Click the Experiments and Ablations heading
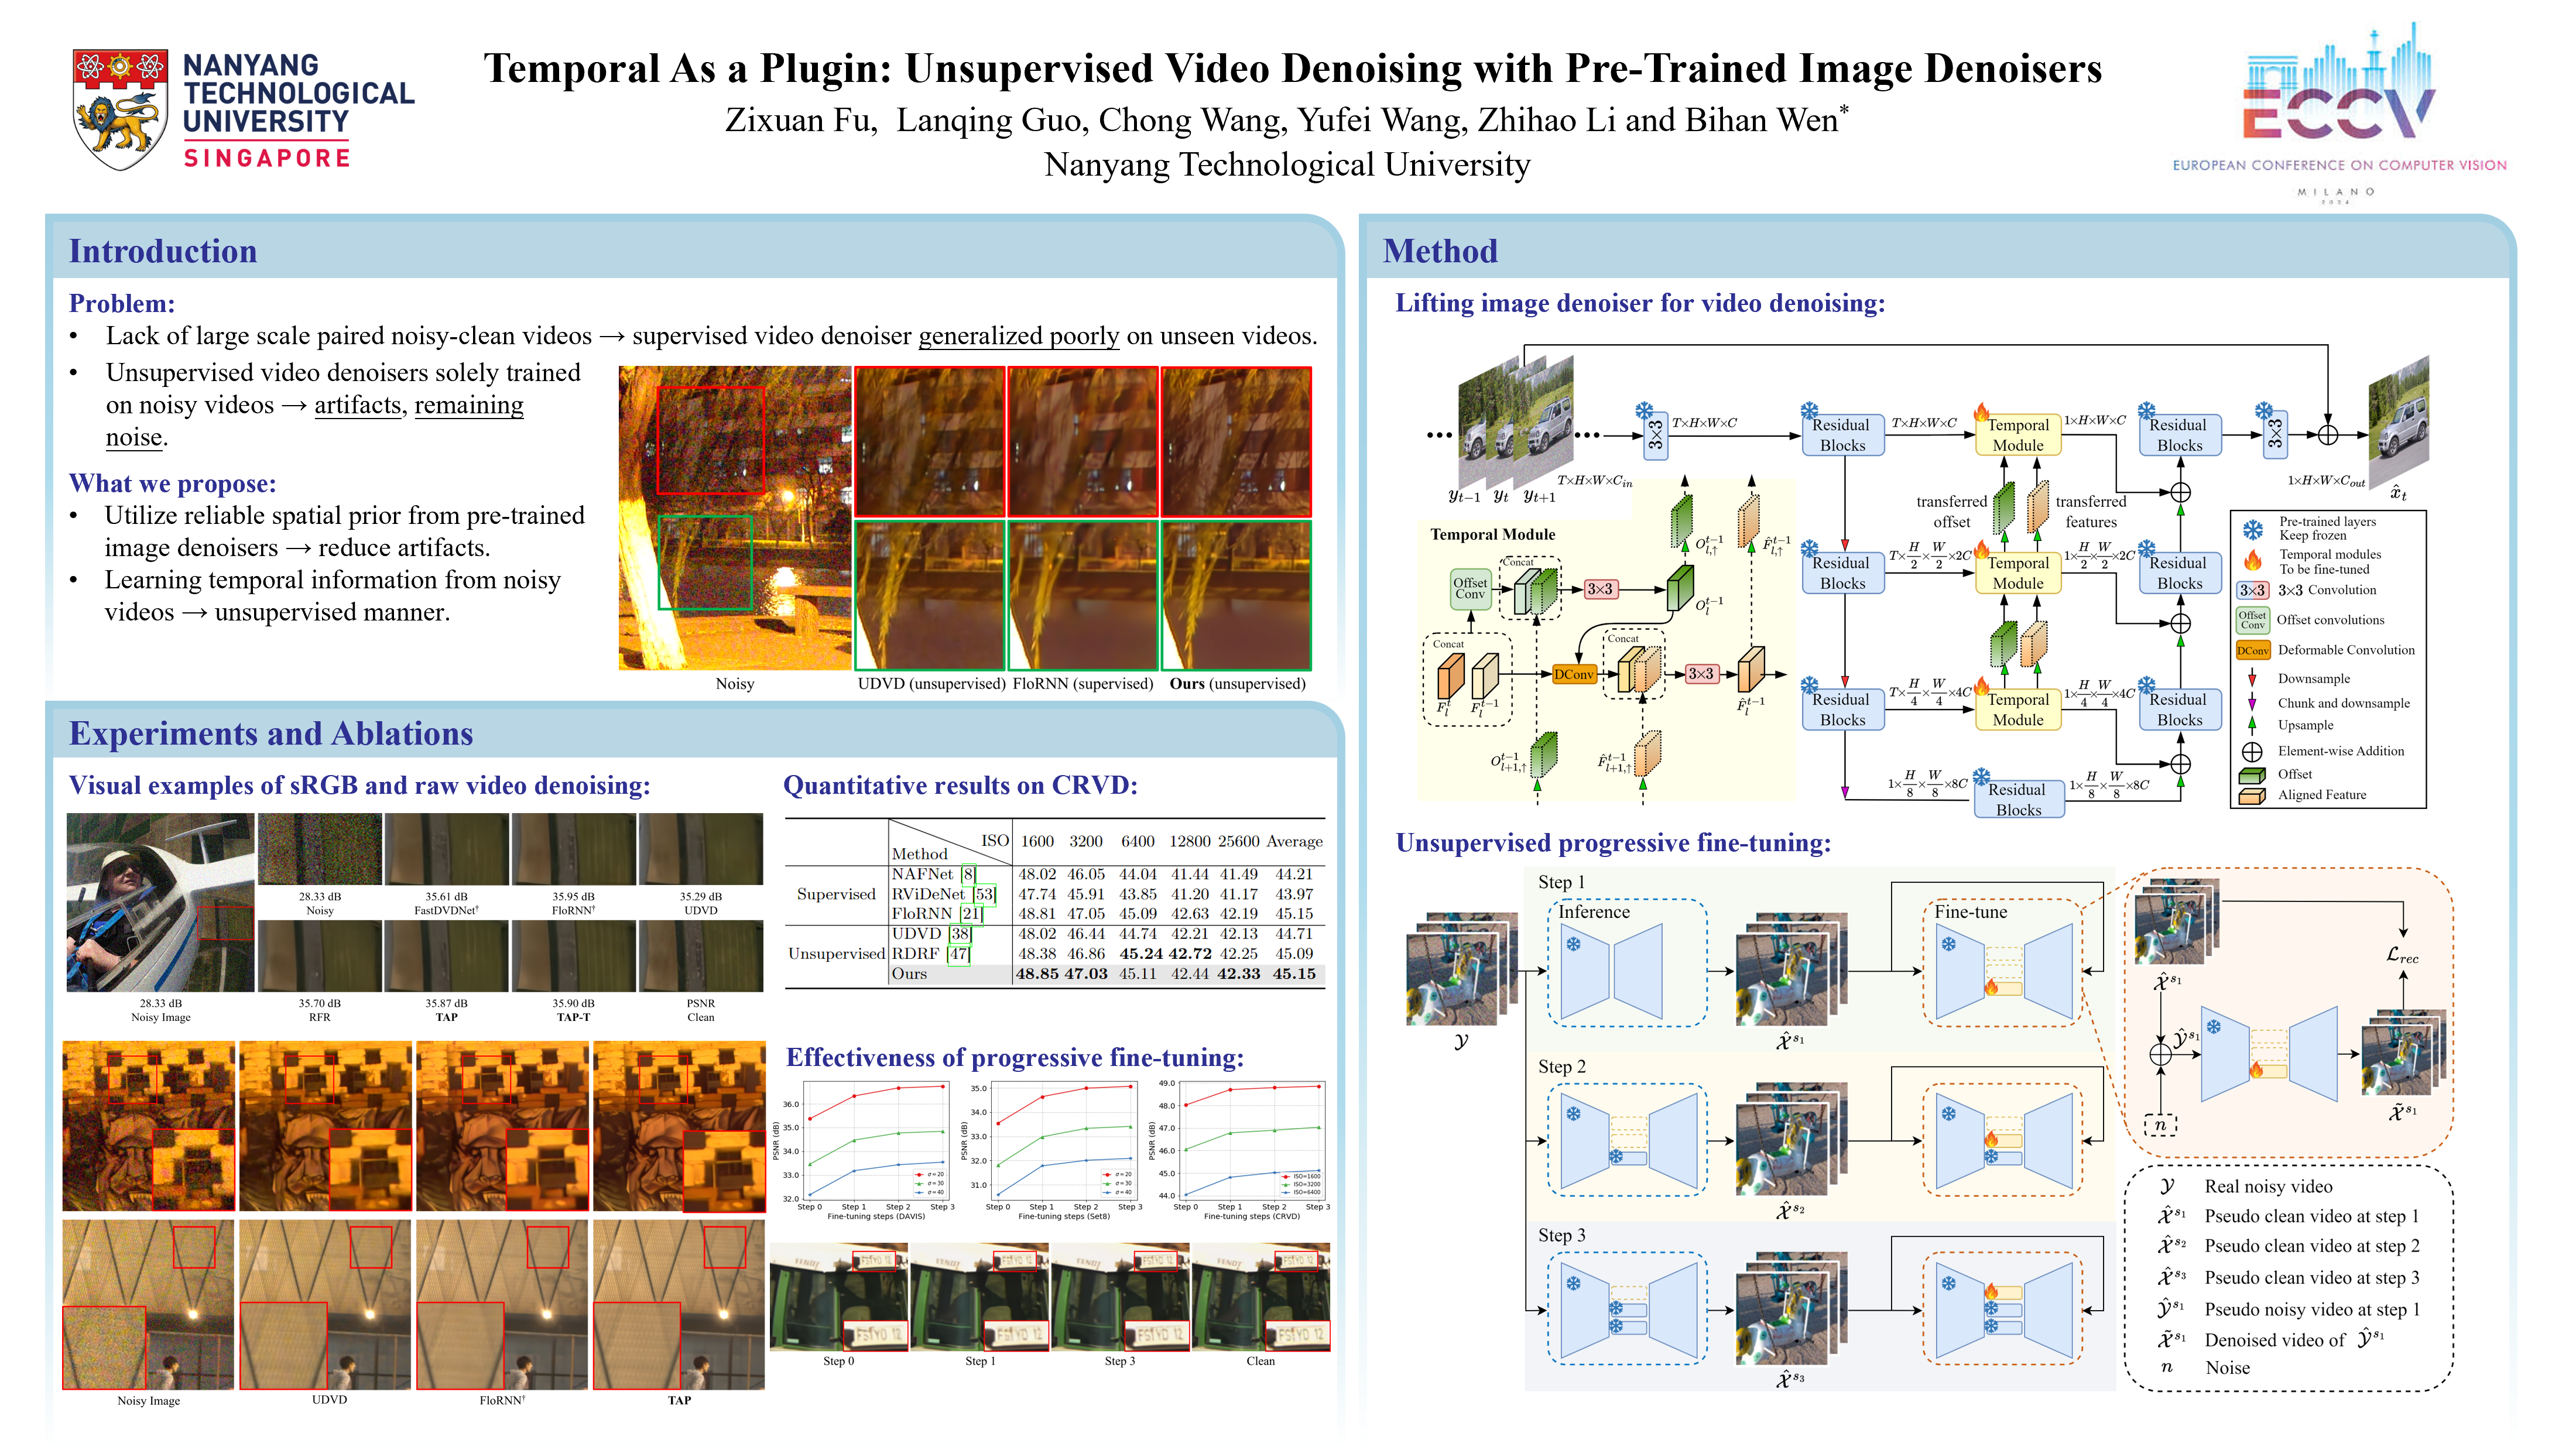This screenshot has width=2576, height=1450. [x=270, y=734]
